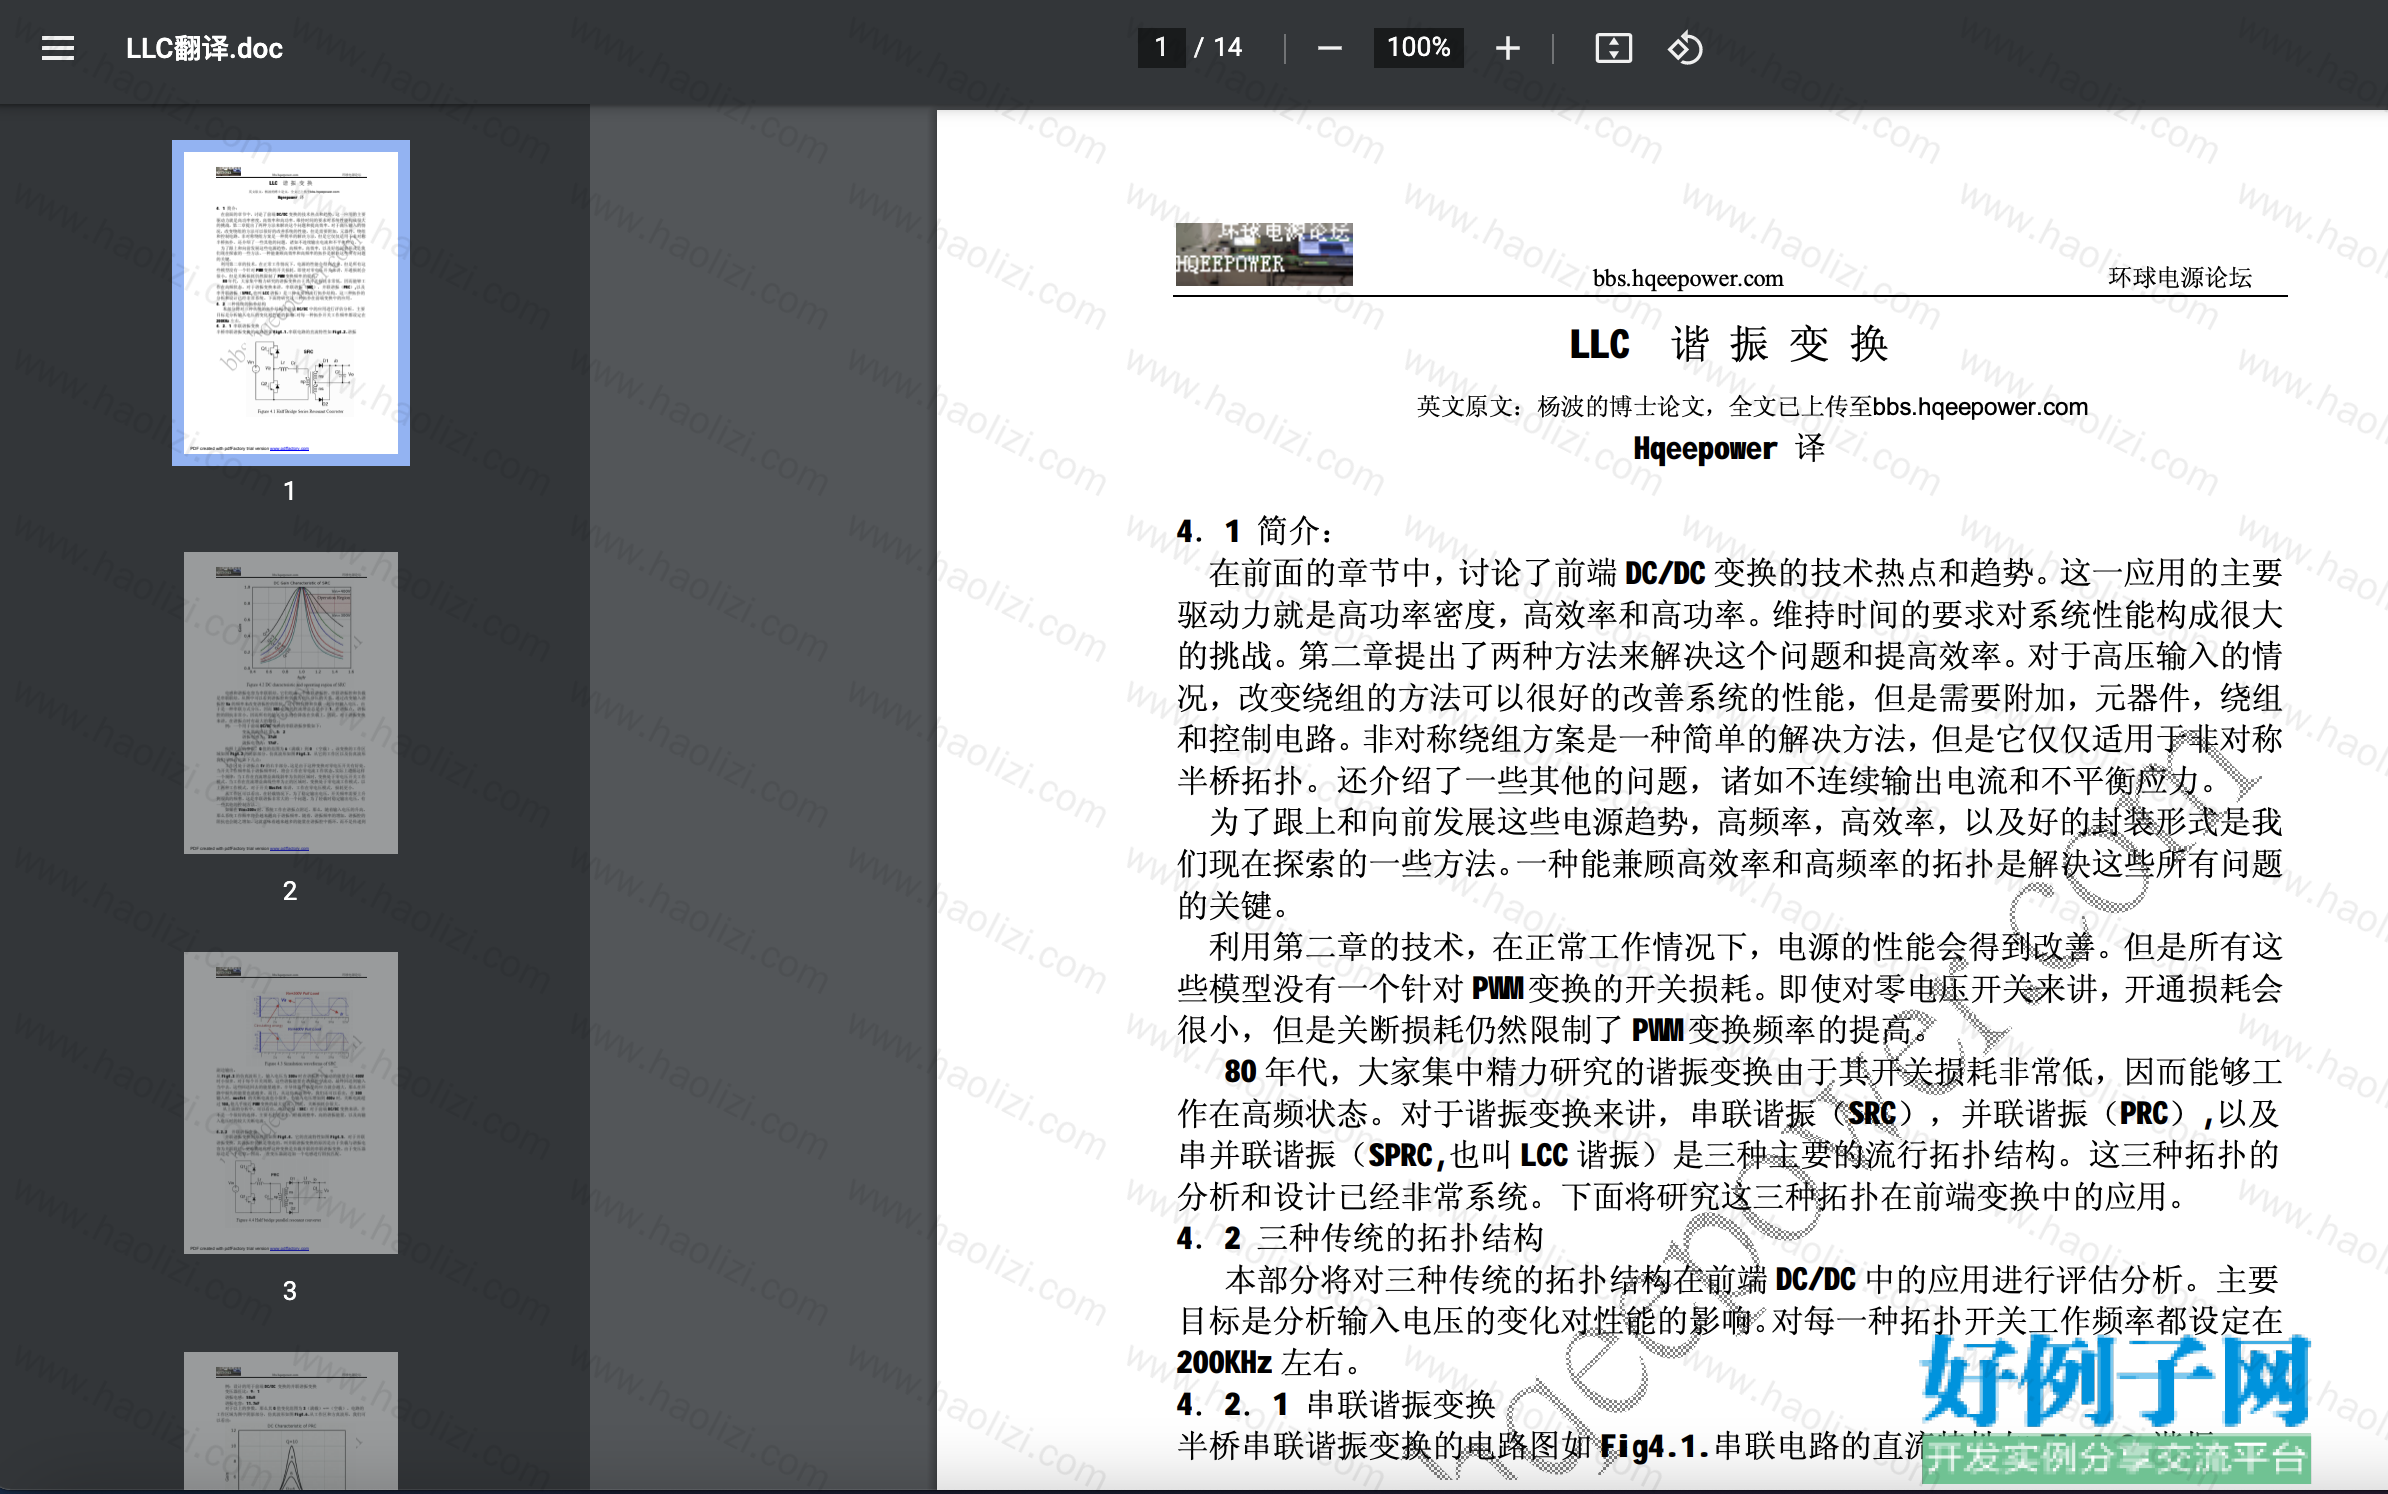The height and width of the screenshot is (1494, 2388).
Task: Click the heading 4.1 简介
Action: pos(1254,530)
